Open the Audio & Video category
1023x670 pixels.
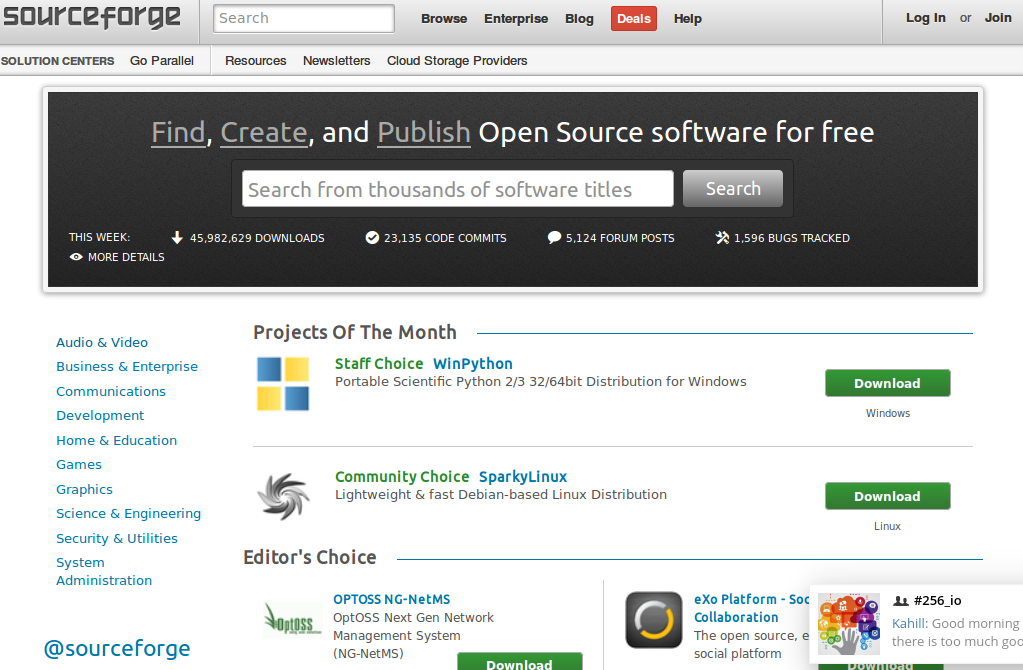click(102, 343)
